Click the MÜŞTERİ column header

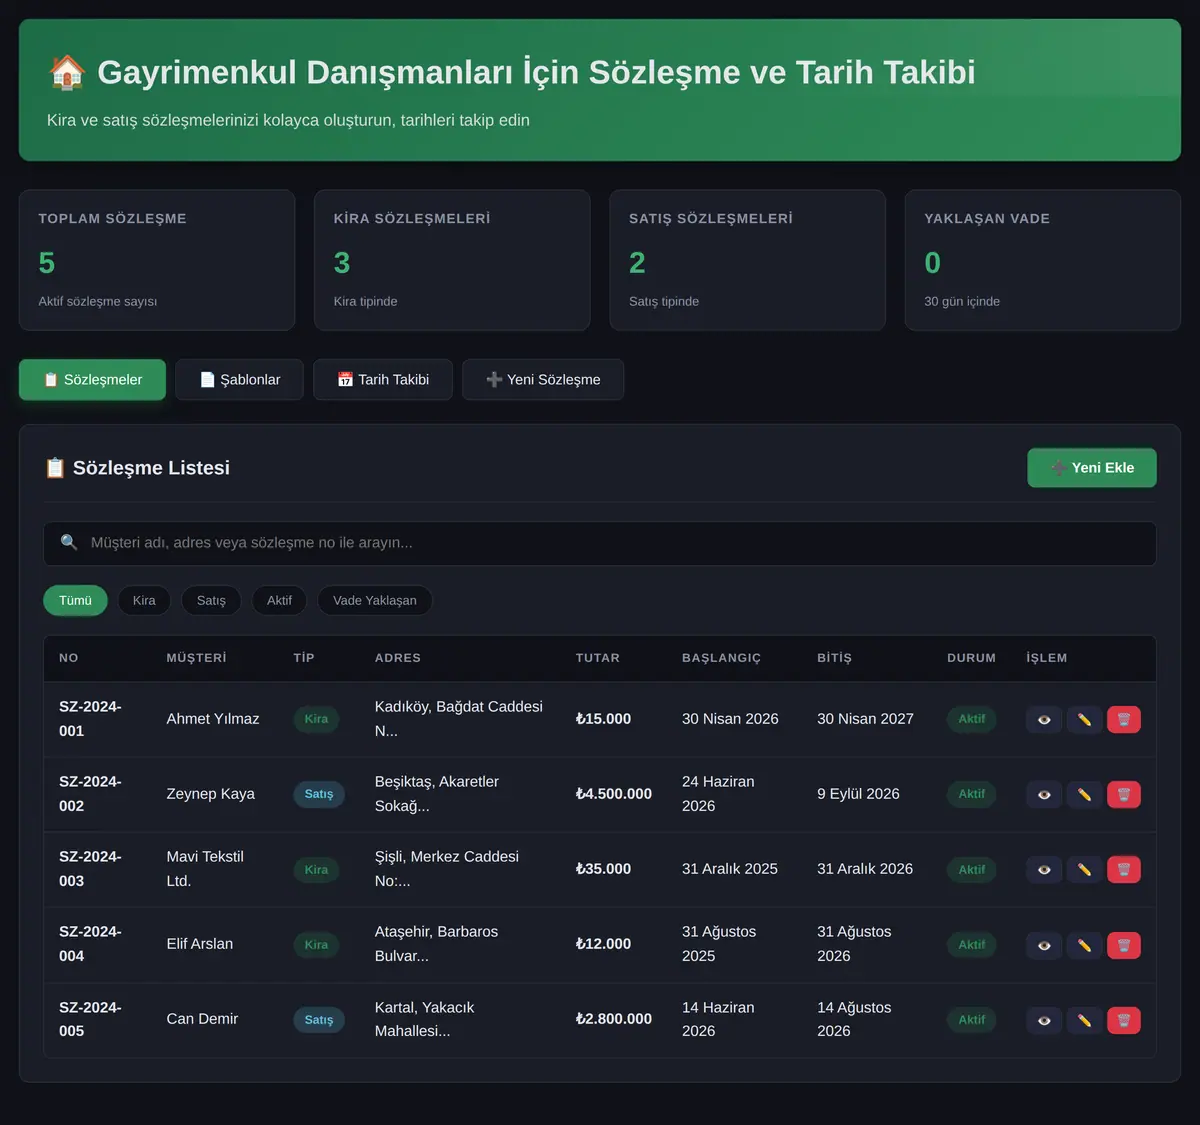pyautogui.click(x=196, y=658)
